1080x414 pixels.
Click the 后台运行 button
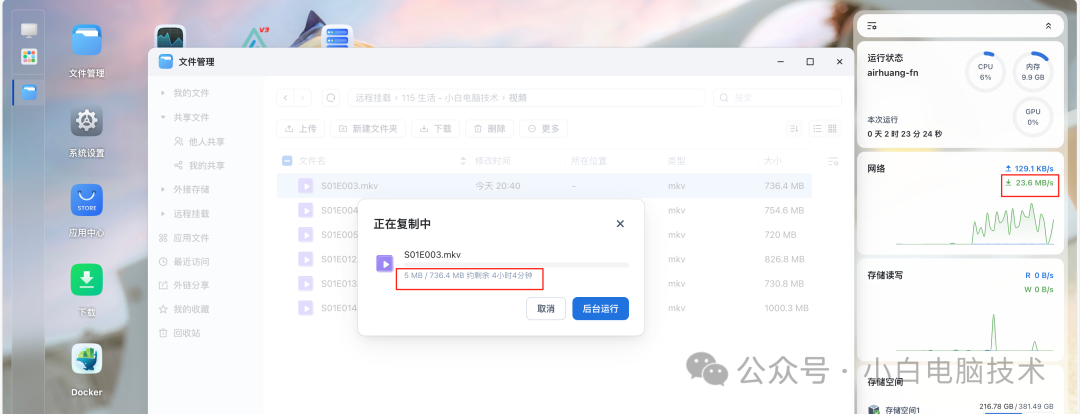pos(601,309)
